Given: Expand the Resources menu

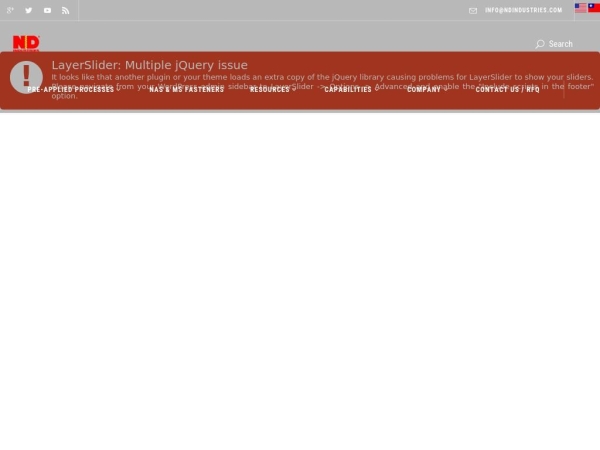Looking at the screenshot, I should point(272,90).
